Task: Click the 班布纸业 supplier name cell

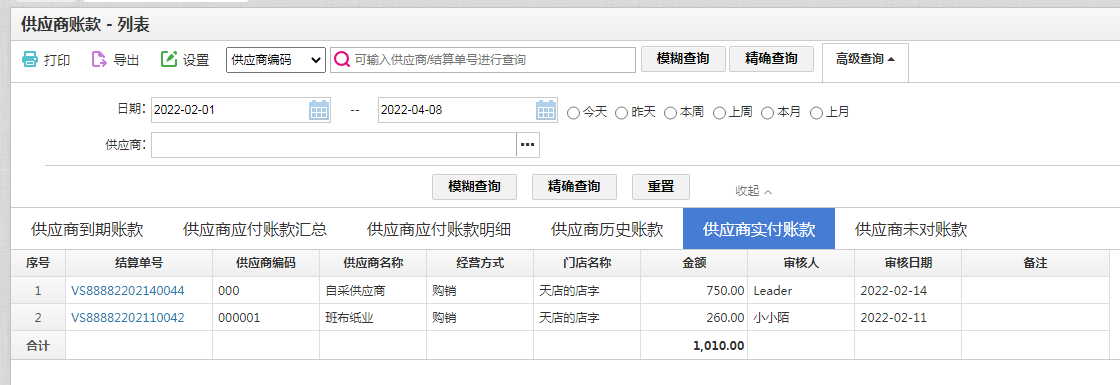Action: (x=373, y=318)
